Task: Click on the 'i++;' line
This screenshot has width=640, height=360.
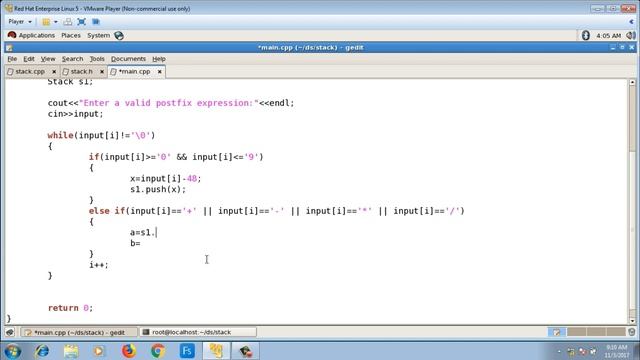Action: (99, 265)
